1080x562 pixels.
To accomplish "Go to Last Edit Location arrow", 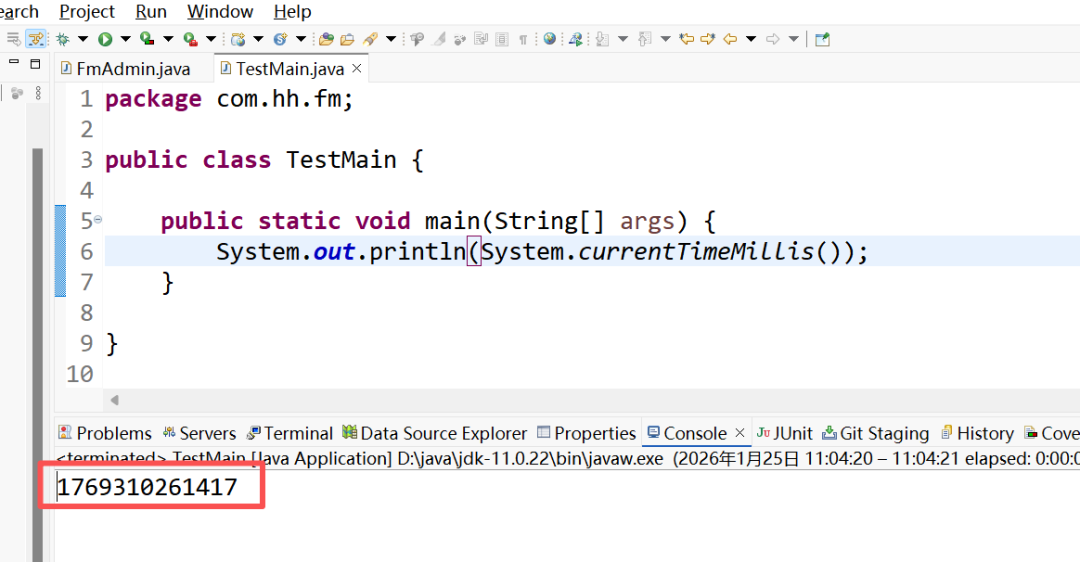I will tap(686, 39).
